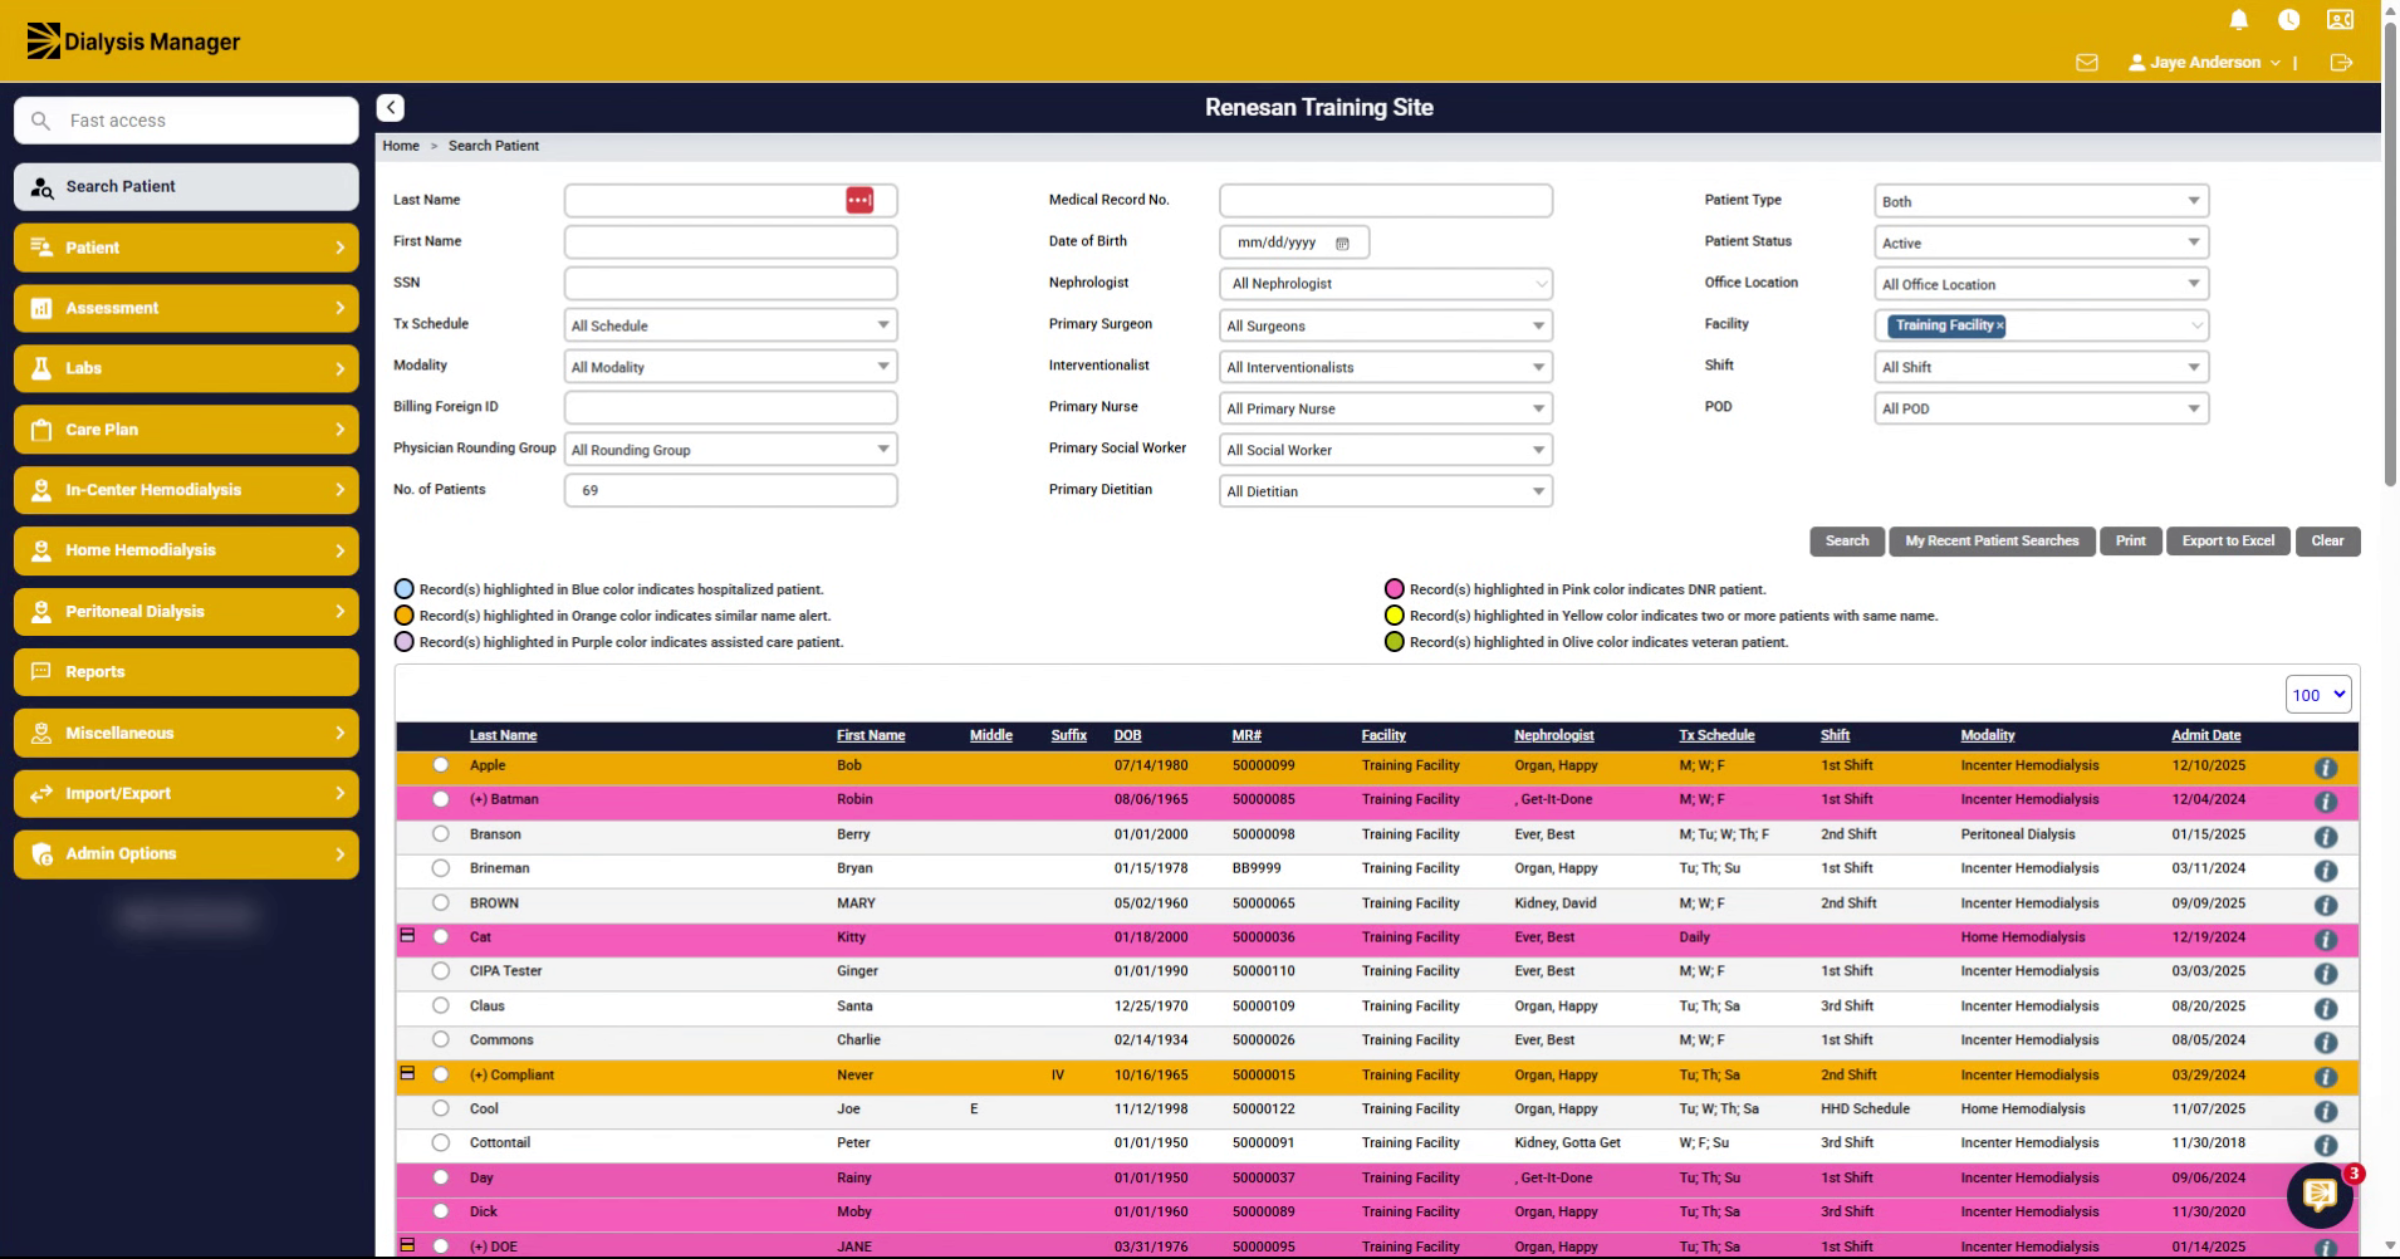Screen dimensions: 2400x1259
Task: Click the Fast access search field
Action: pyautogui.click(x=186, y=120)
